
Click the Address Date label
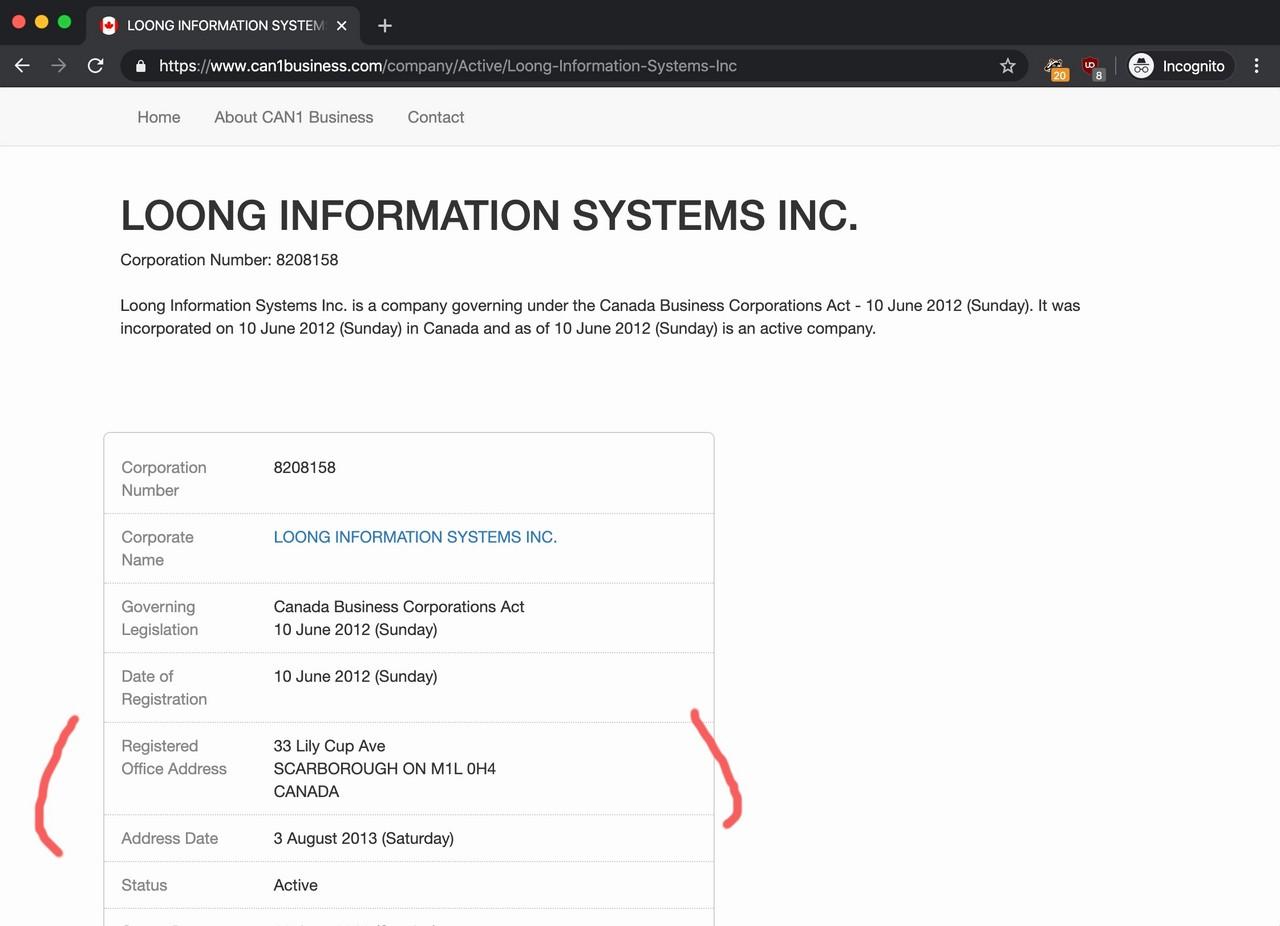pos(170,838)
